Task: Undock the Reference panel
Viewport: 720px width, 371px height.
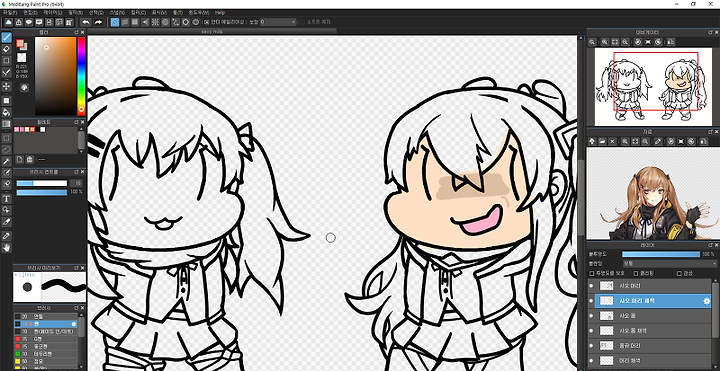Action: coord(710,132)
